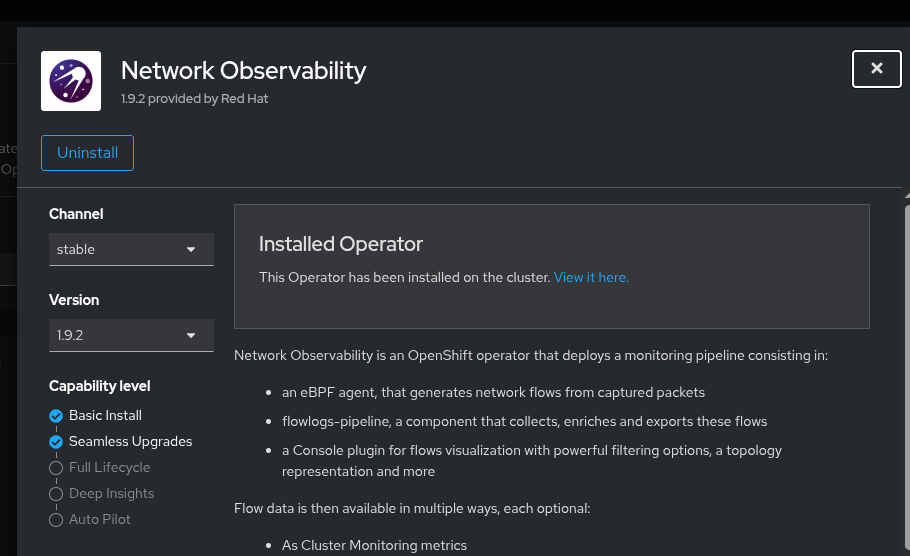Click the Channel field label
Screen dimensions: 910x556
pyautogui.click(x=76, y=214)
